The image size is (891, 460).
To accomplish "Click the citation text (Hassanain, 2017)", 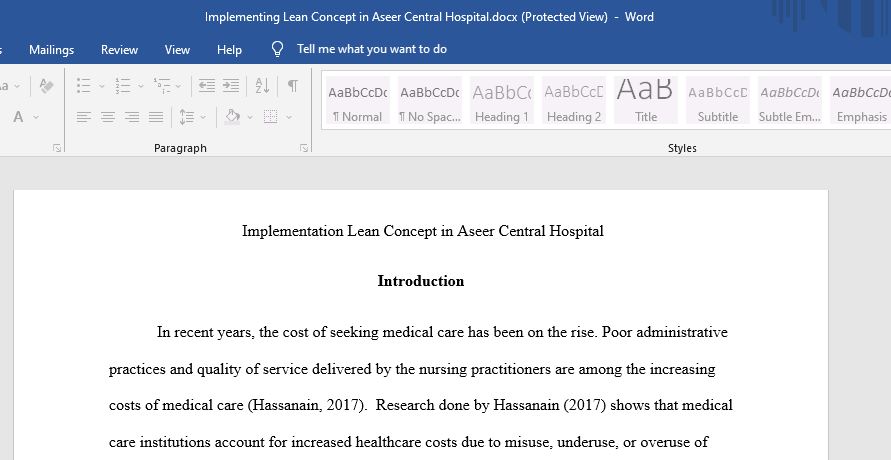I will point(307,405).
